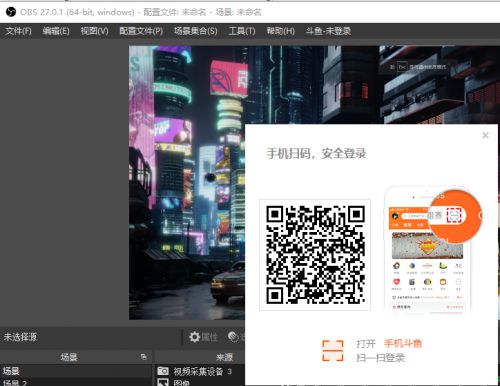Click the 手机斗鱼 orange link
This screenshot has width=500, height=386.
403,343
